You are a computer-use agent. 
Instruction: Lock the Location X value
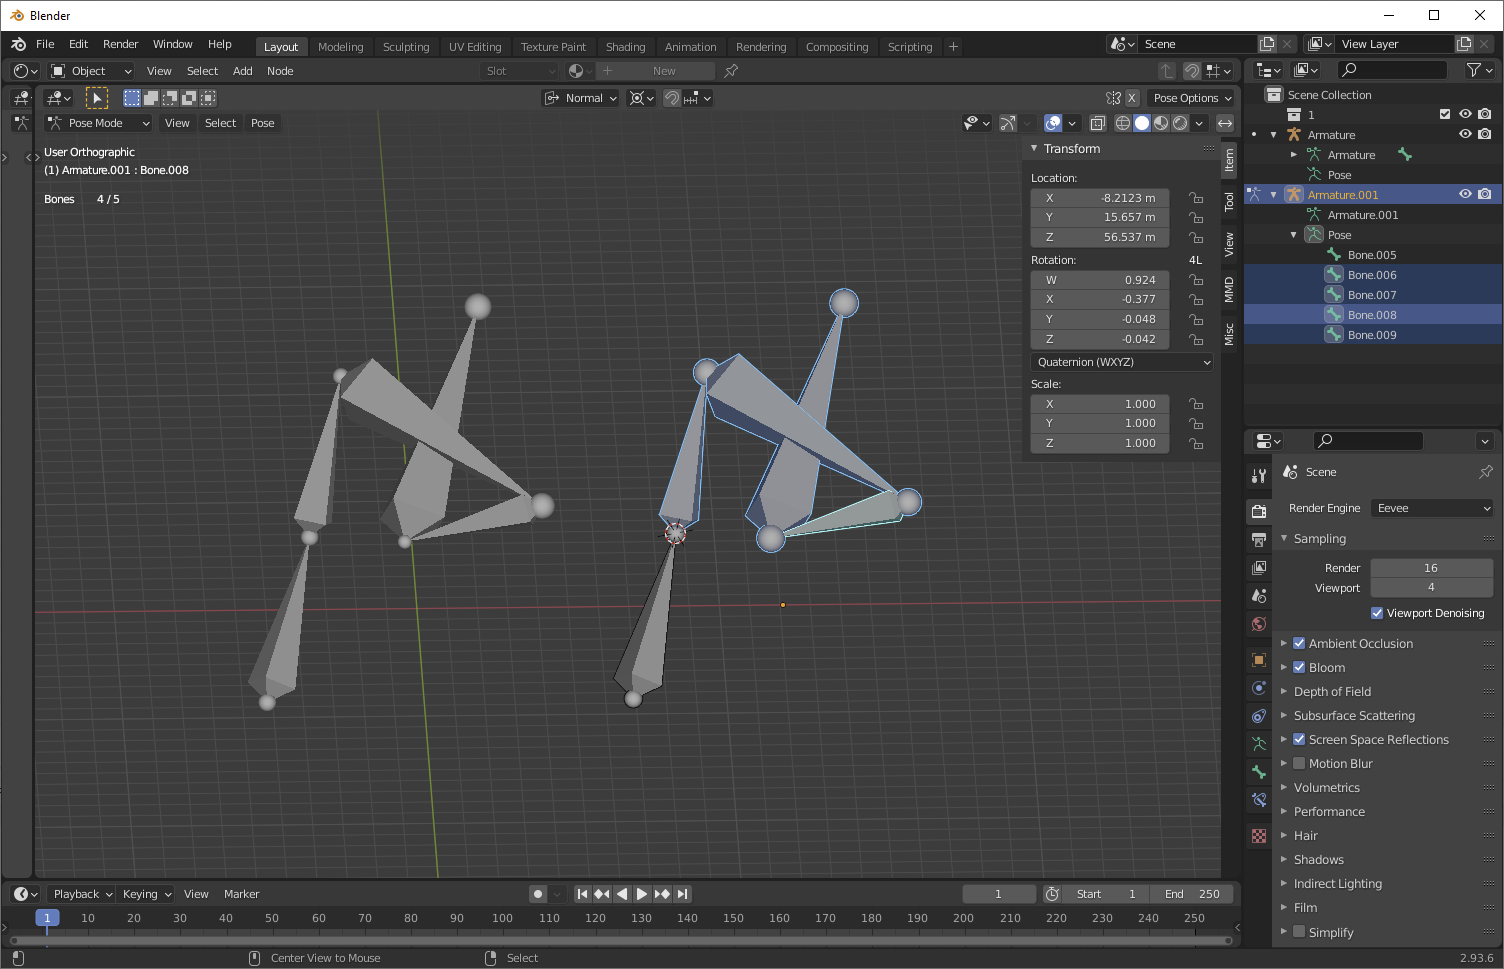tap(1196, 198)
